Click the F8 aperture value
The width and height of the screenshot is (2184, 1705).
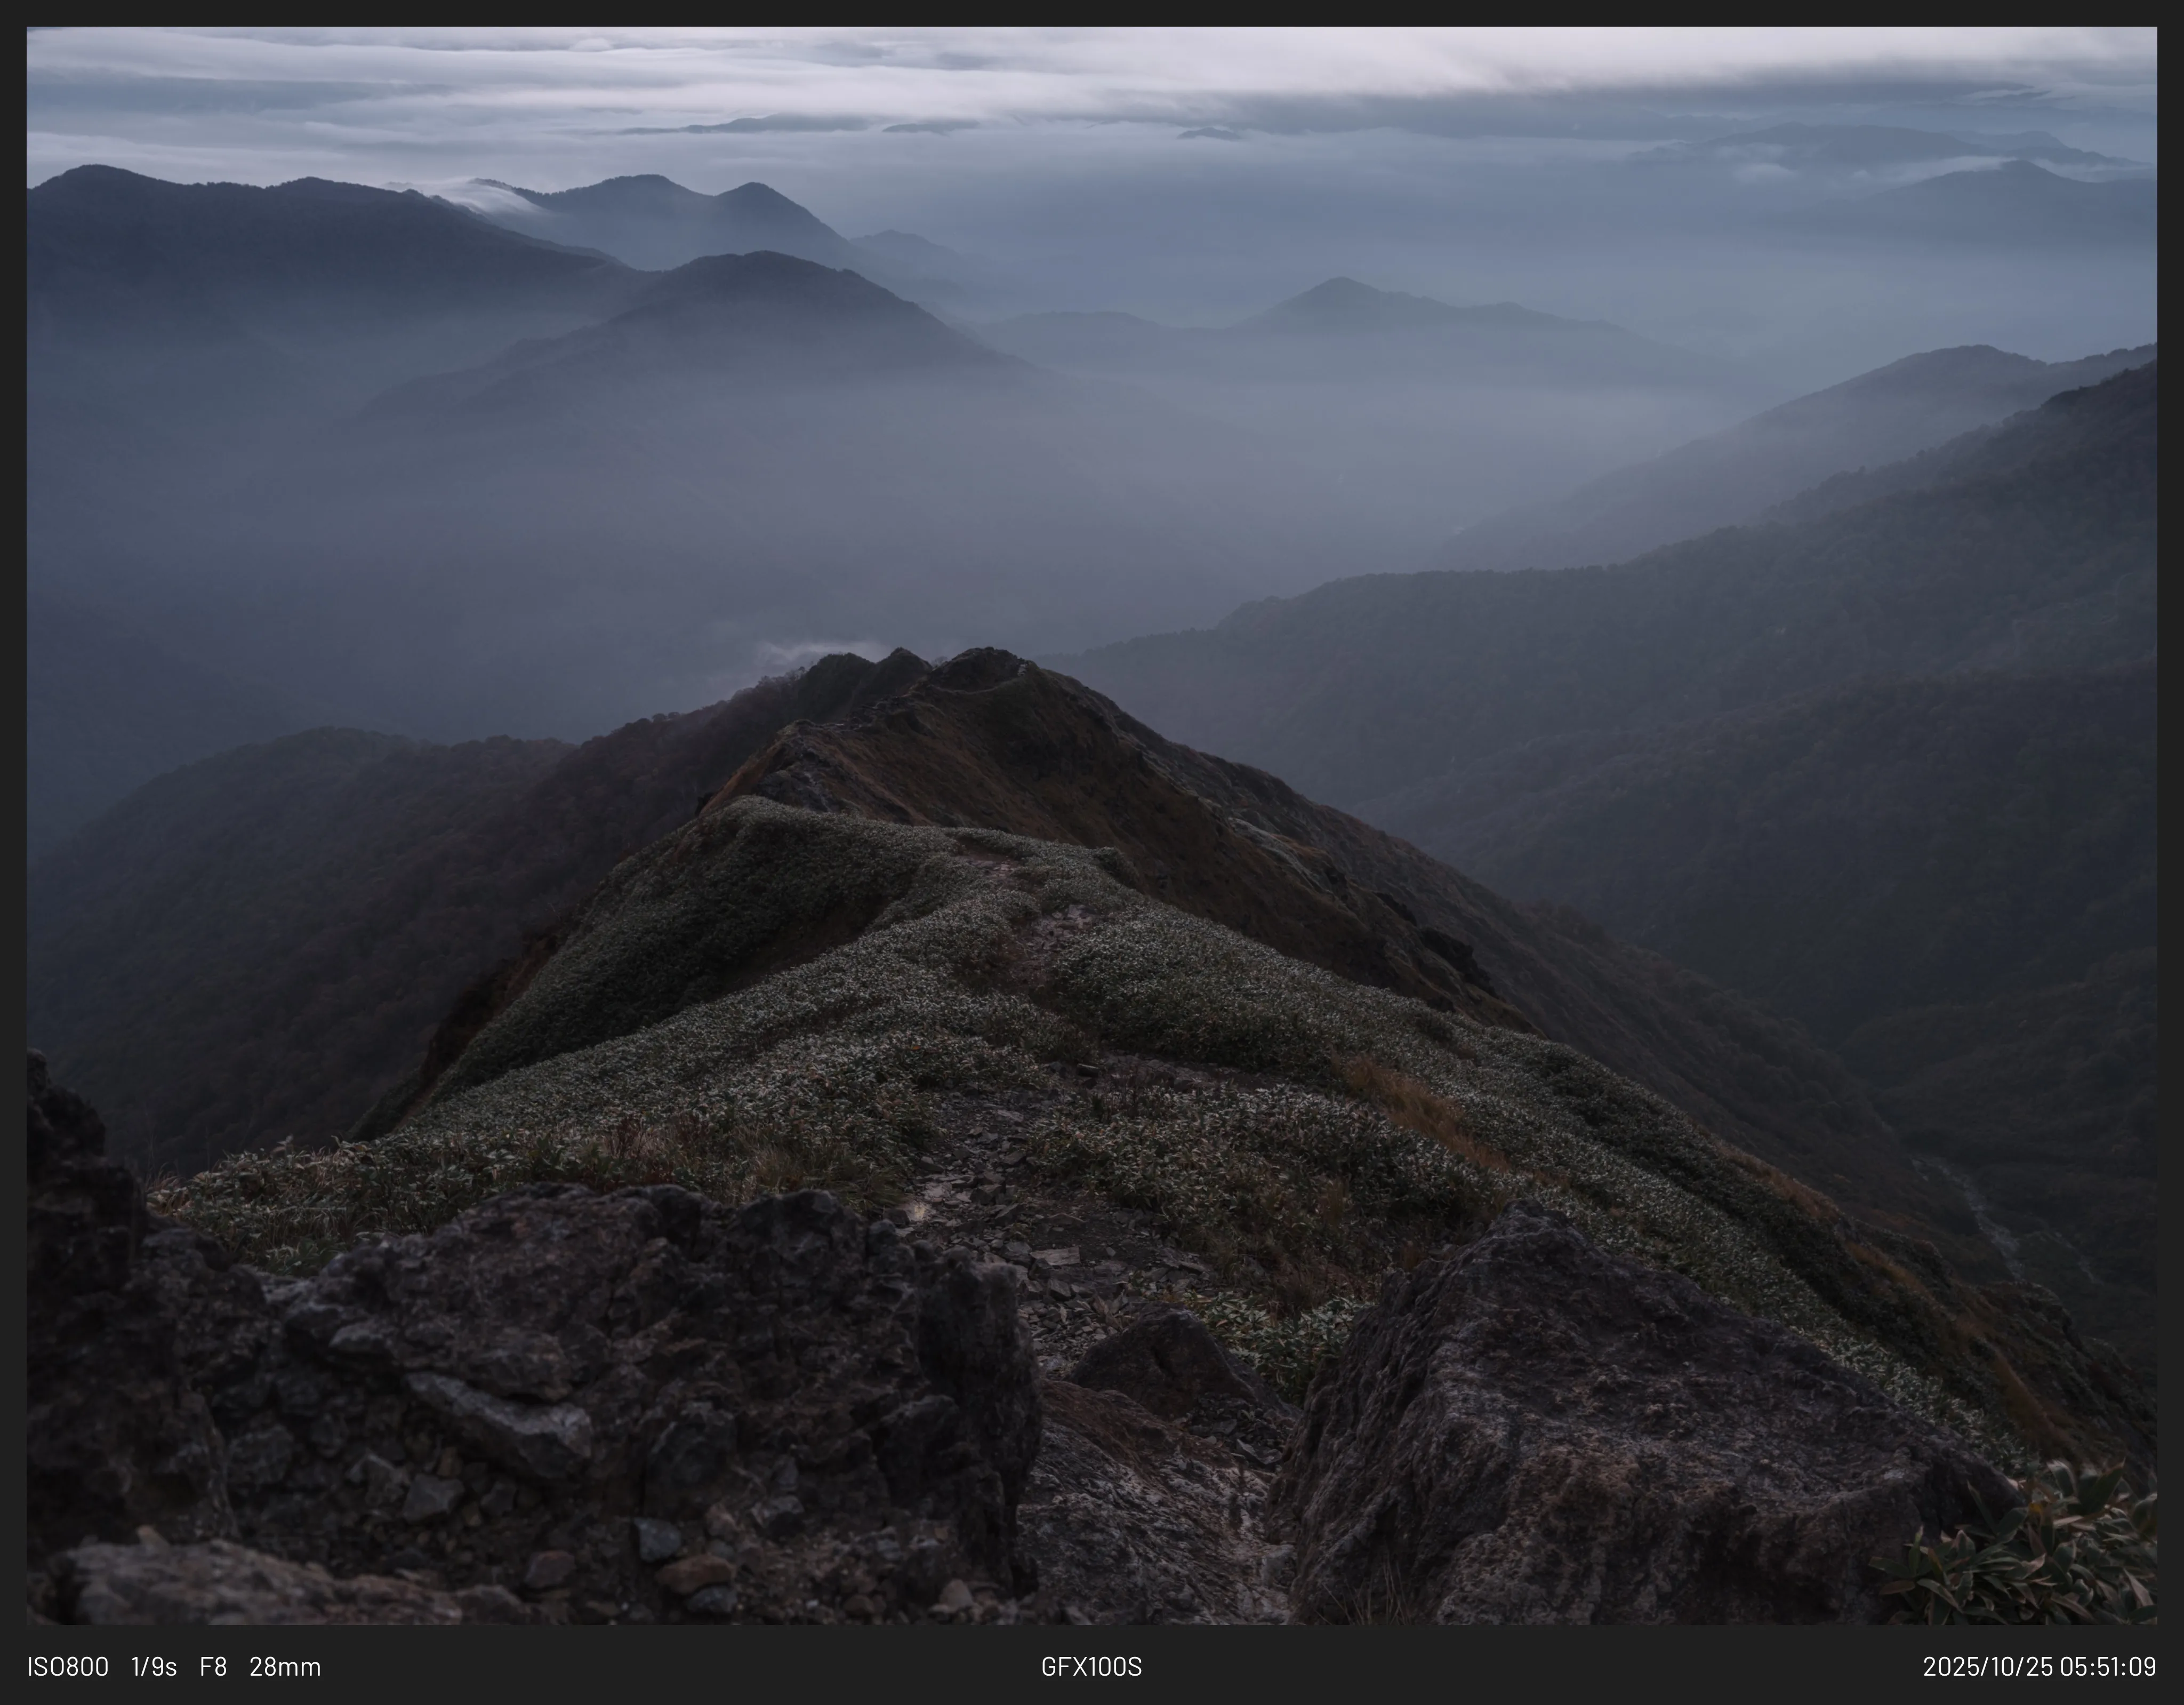tap(213, 1667)
